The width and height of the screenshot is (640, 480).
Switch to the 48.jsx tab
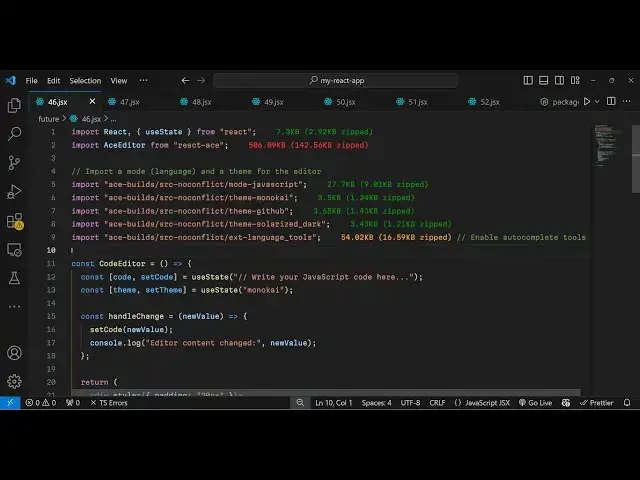201,102
